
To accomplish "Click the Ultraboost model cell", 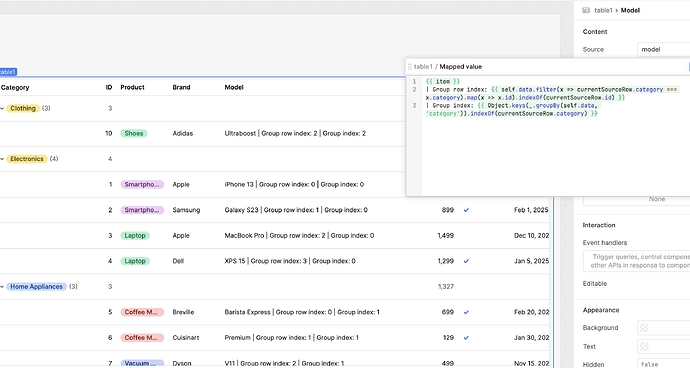I will pyautogui.click(x=295, y=133).
